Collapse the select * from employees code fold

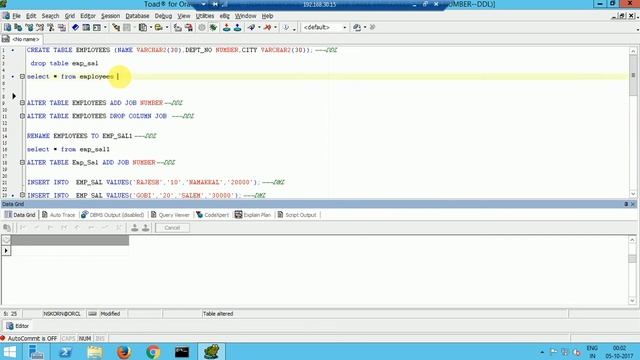(x=22, y=76)
